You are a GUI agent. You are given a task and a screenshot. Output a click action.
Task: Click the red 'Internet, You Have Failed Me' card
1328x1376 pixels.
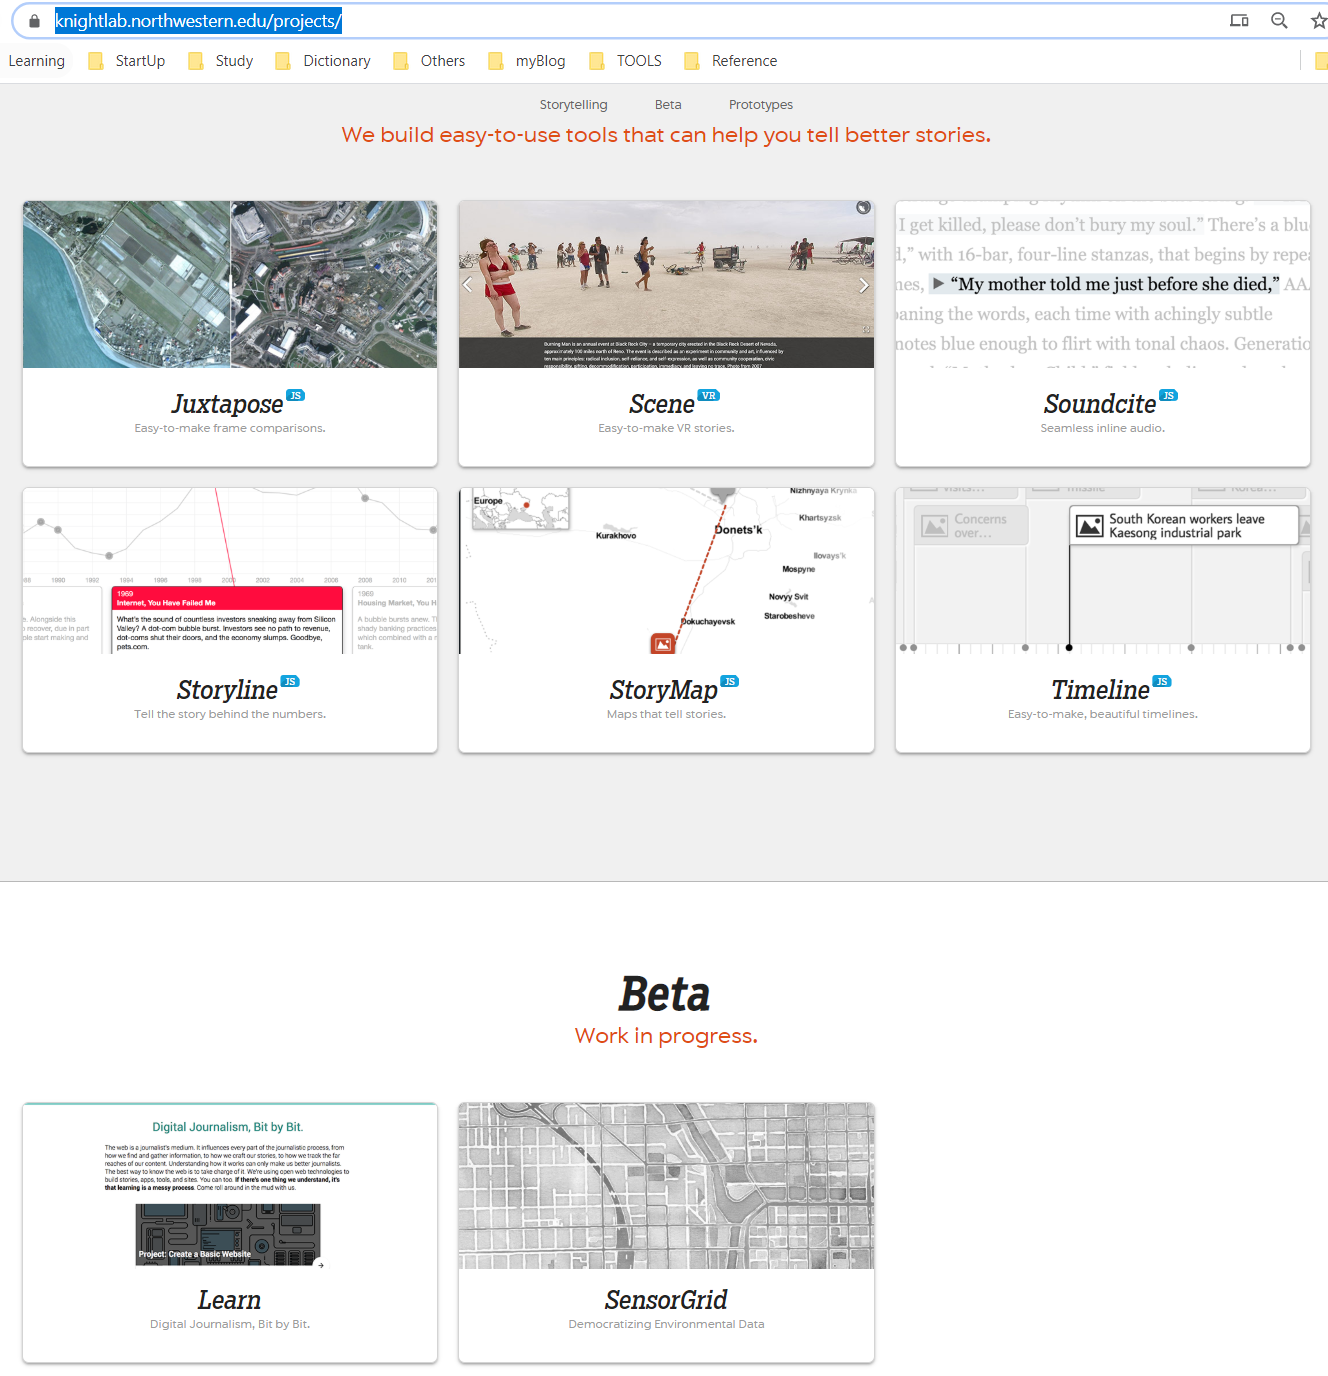(227, 620)
